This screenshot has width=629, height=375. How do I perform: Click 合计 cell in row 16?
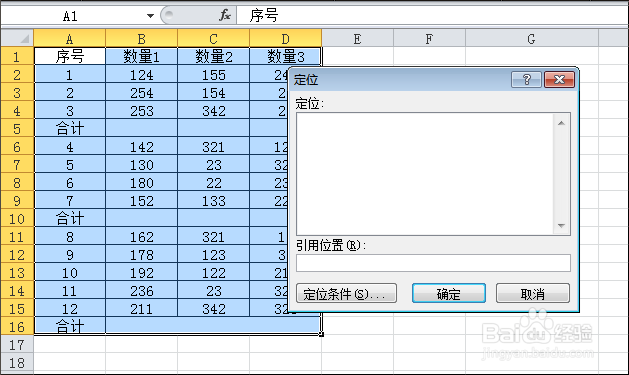coord(70,326)
